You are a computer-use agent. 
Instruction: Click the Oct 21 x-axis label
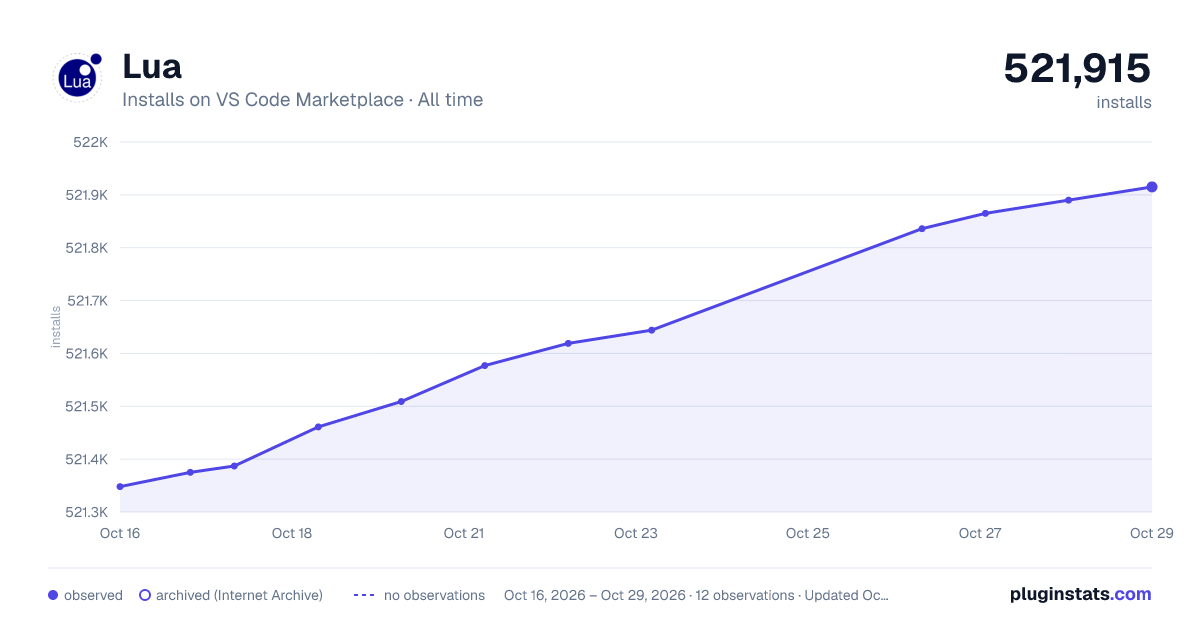point(464,533)
